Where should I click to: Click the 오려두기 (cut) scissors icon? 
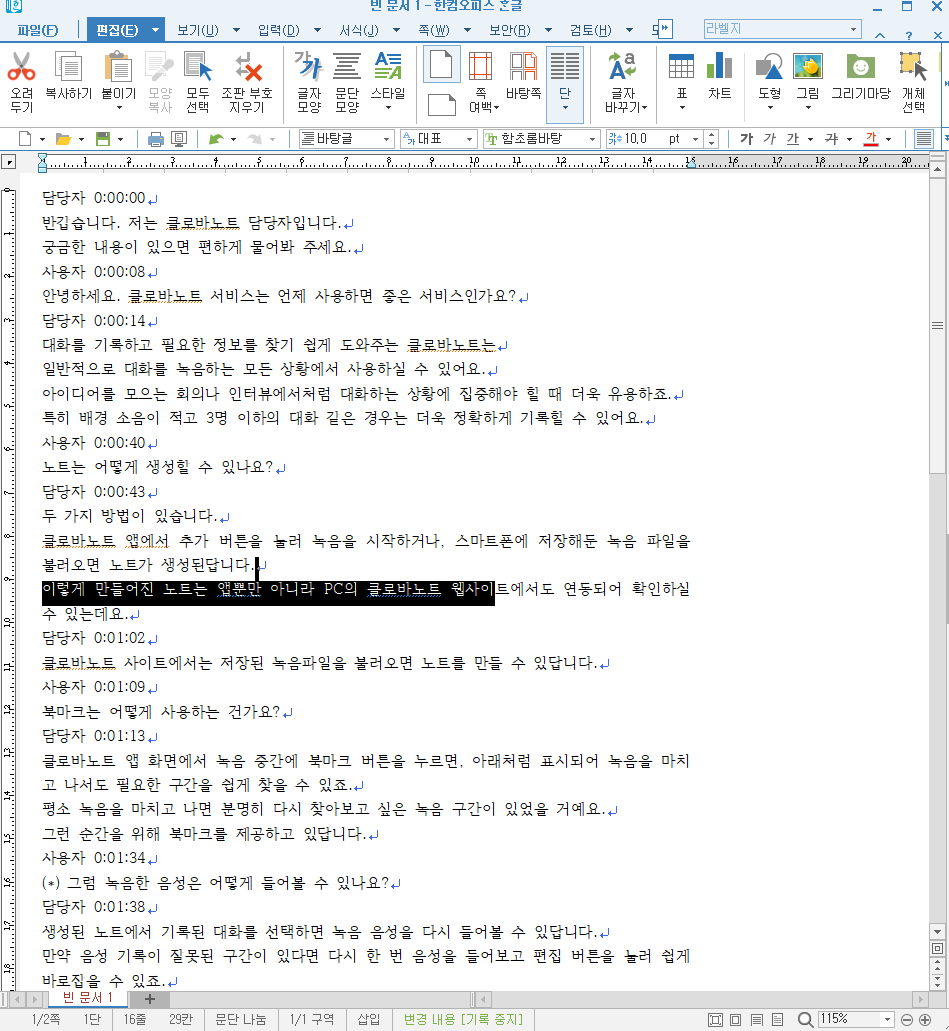click(22, 68)
